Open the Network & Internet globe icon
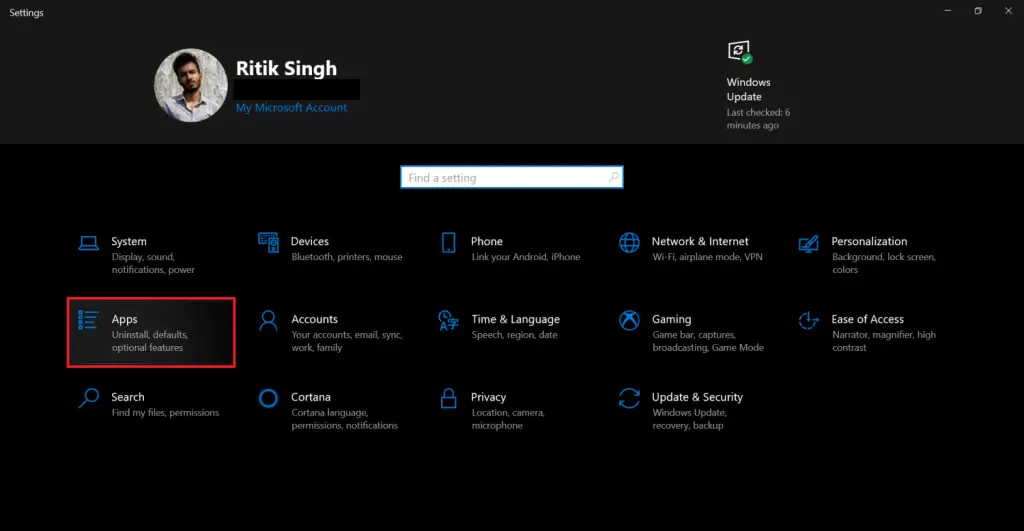 (x=630, y=242)
